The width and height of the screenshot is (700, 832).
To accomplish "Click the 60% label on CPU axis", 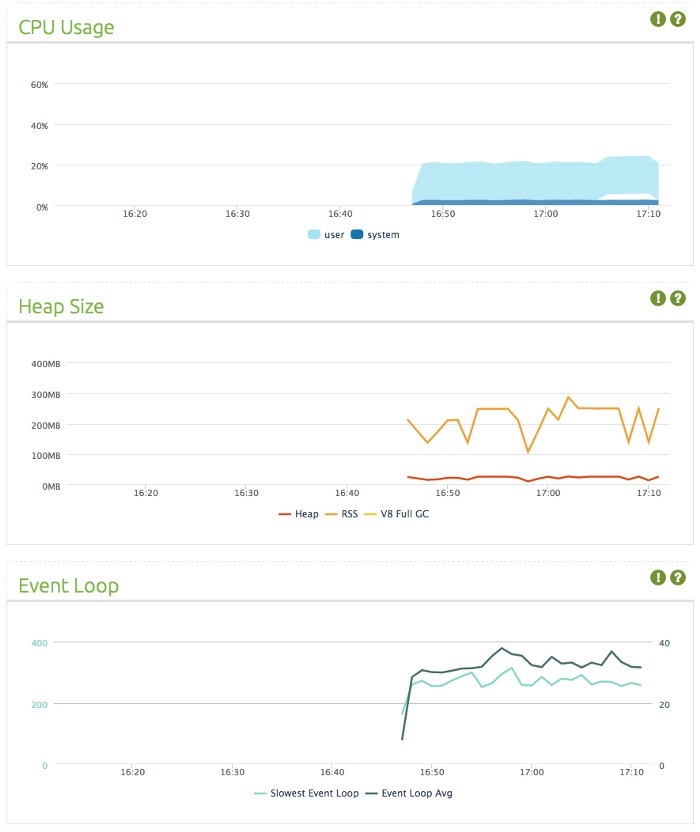I will tap(39, 85).
